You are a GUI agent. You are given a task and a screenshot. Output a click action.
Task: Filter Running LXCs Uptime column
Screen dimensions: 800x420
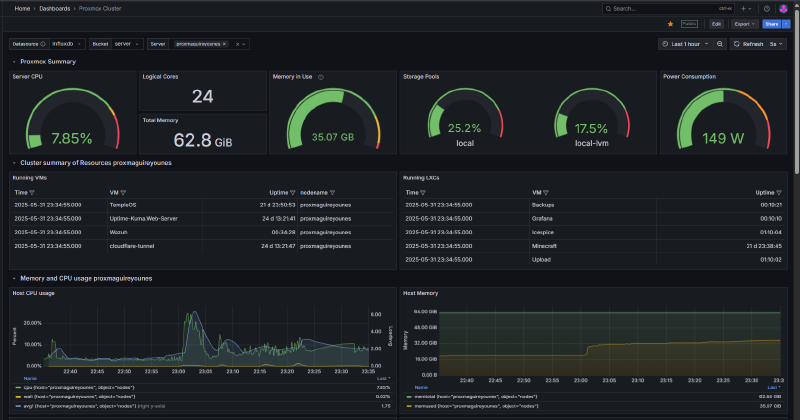[x=779, y=193]
